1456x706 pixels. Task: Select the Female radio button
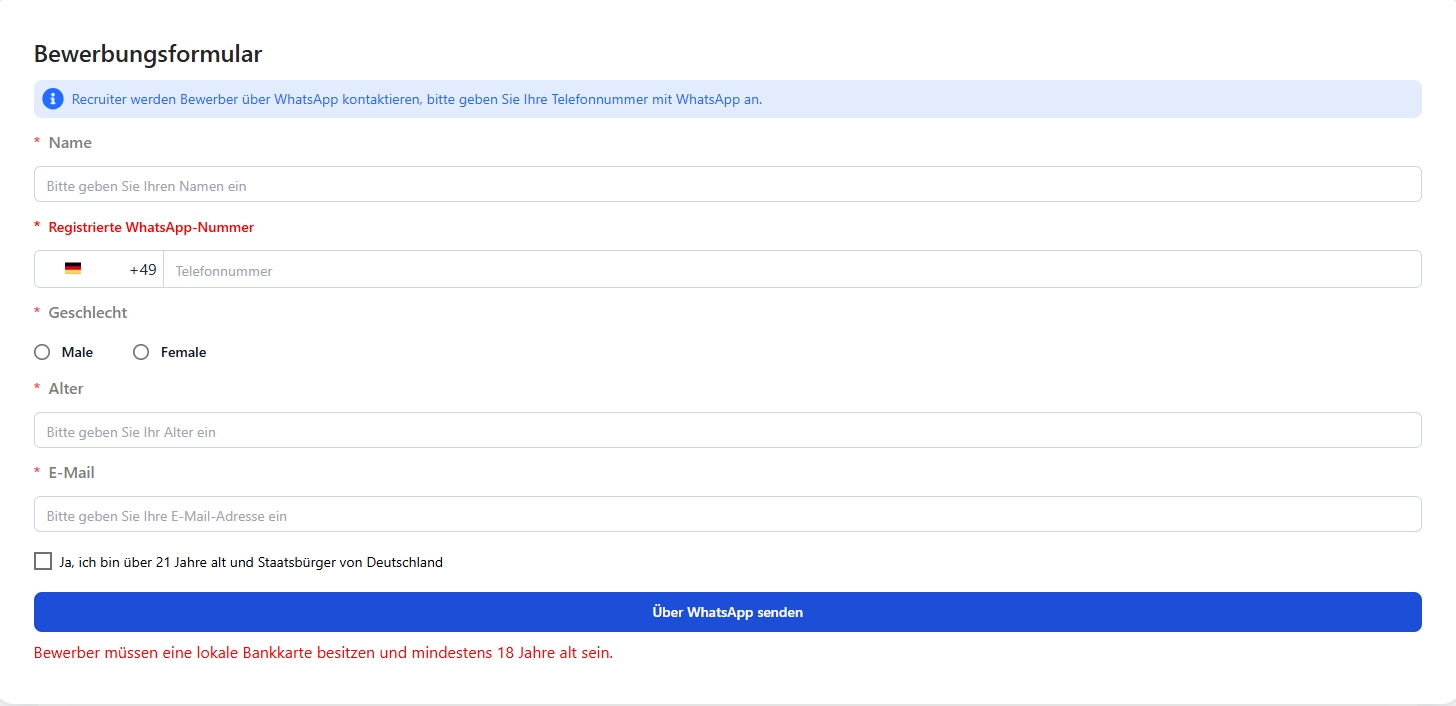click(x=141, y=352)
